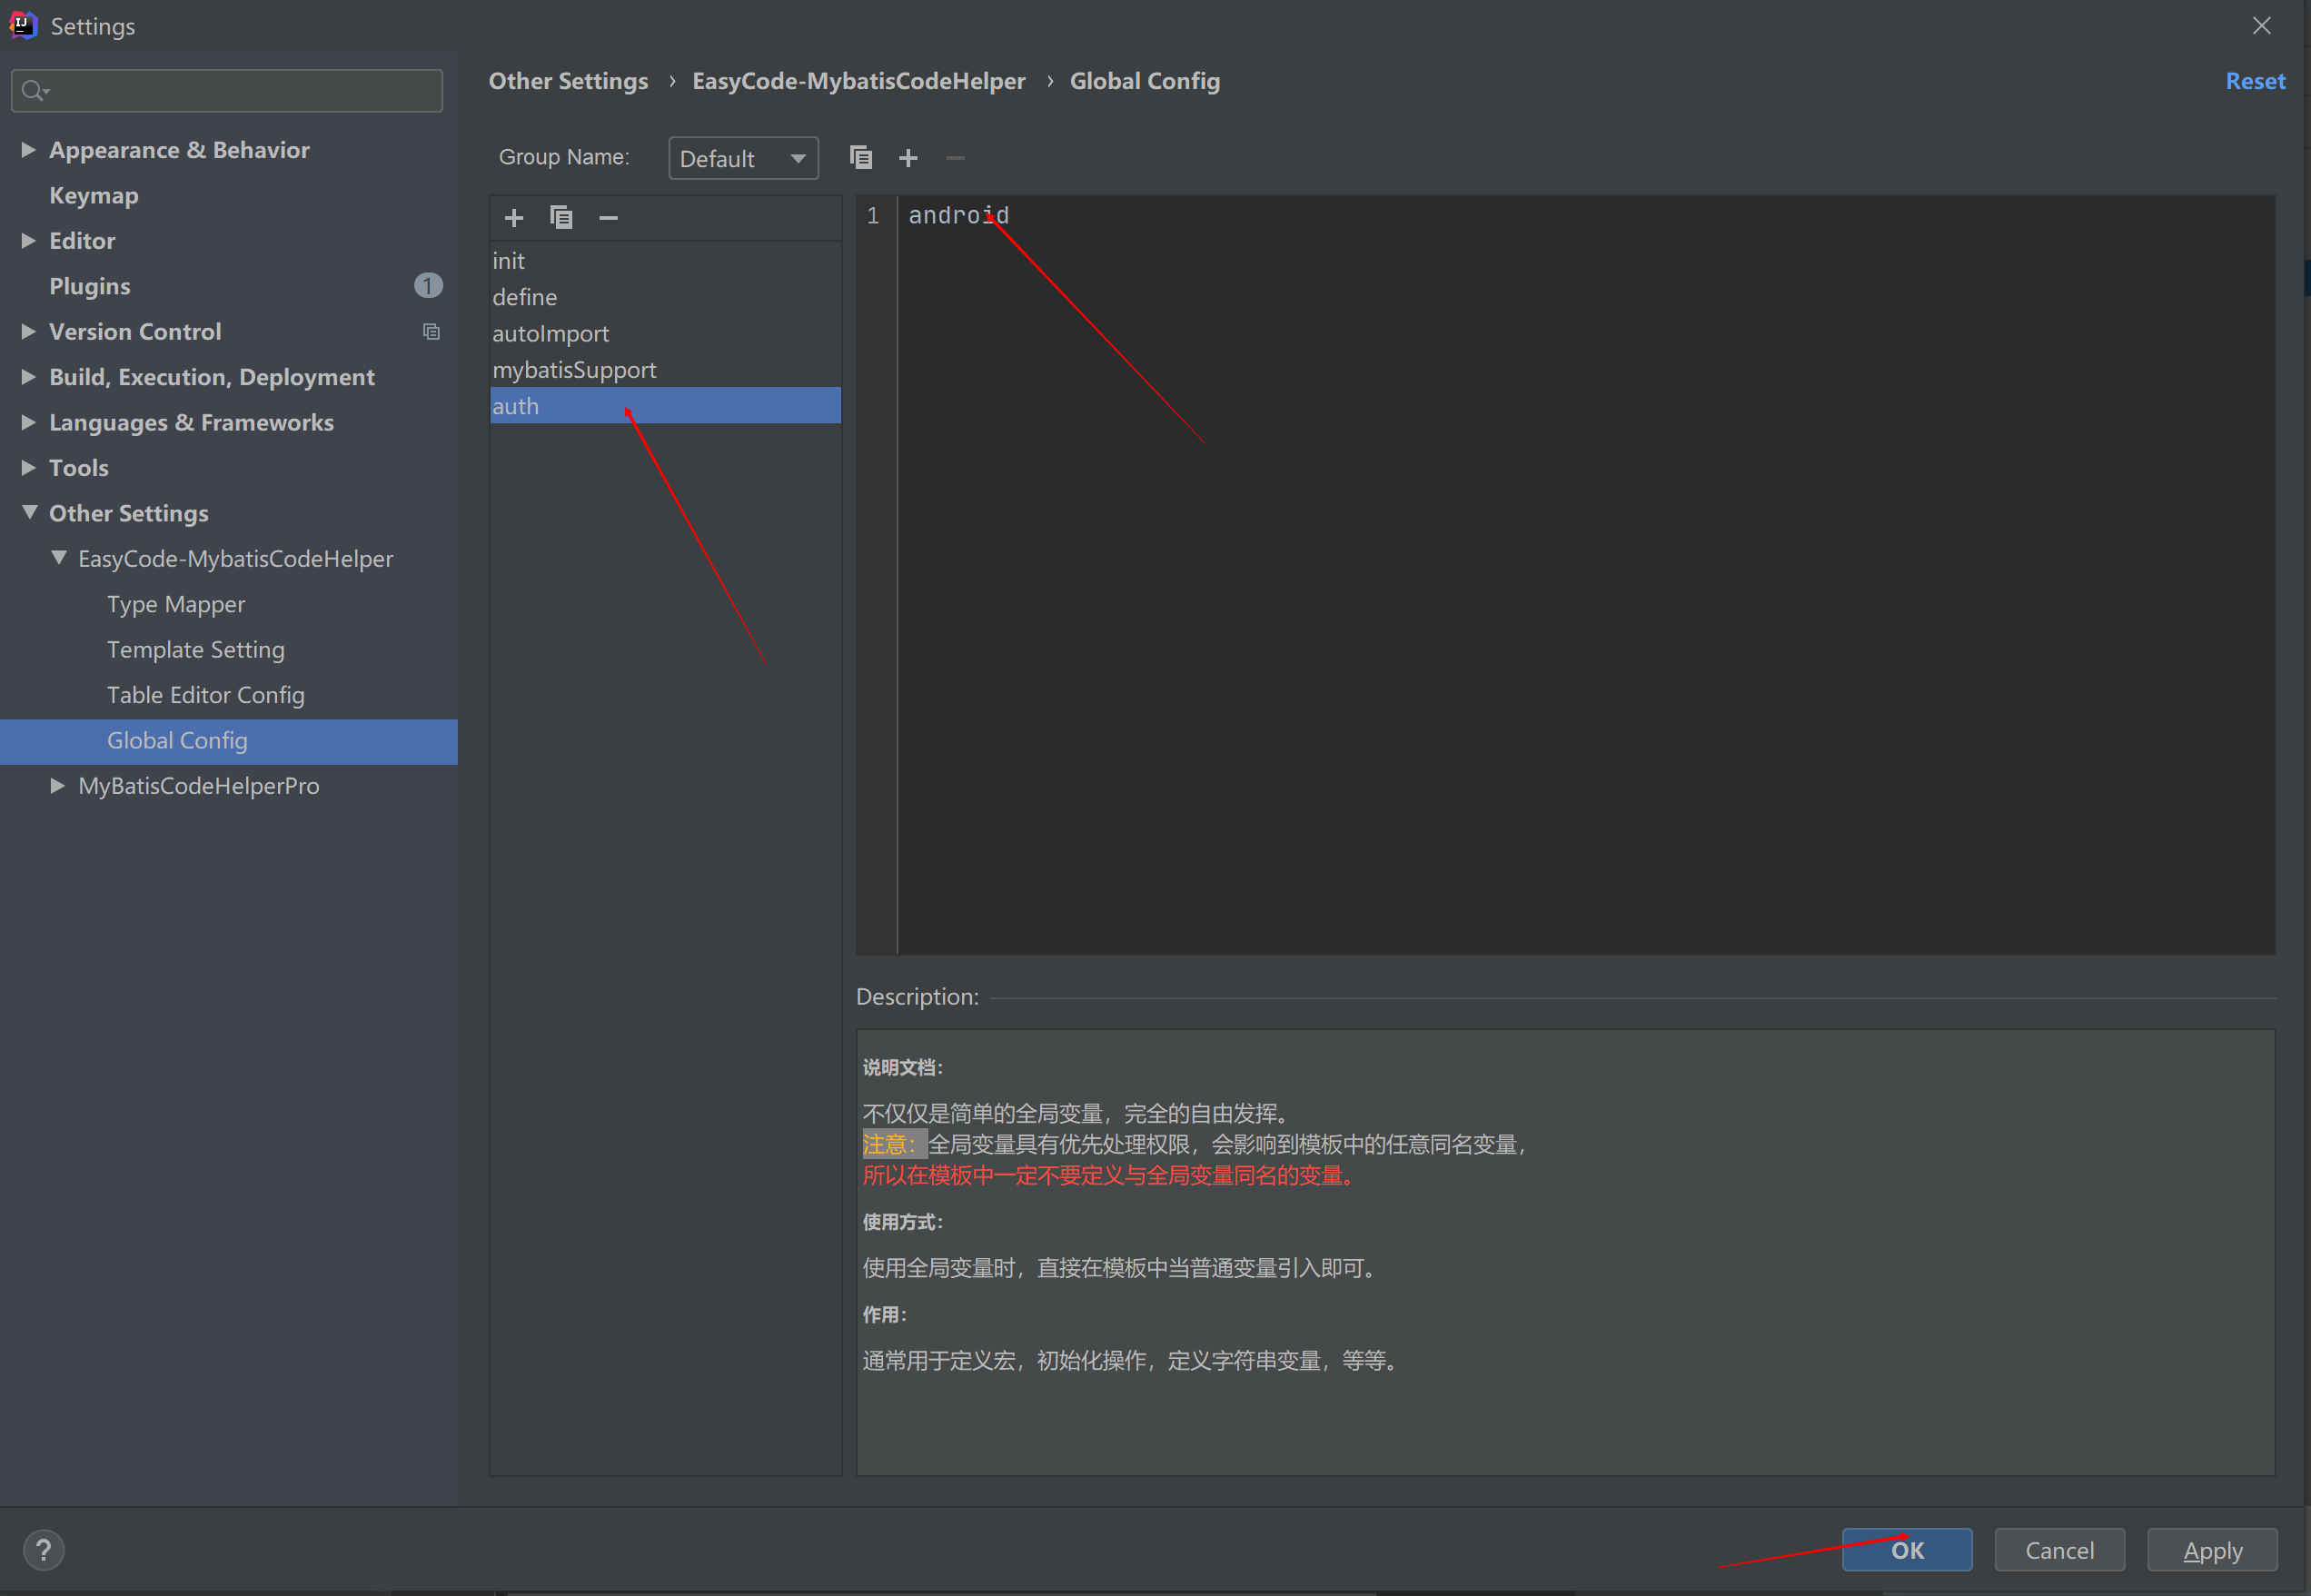Click the add group icon beside Group Name
Viewport: 2311px width, 1596px height.
point(908,157)
